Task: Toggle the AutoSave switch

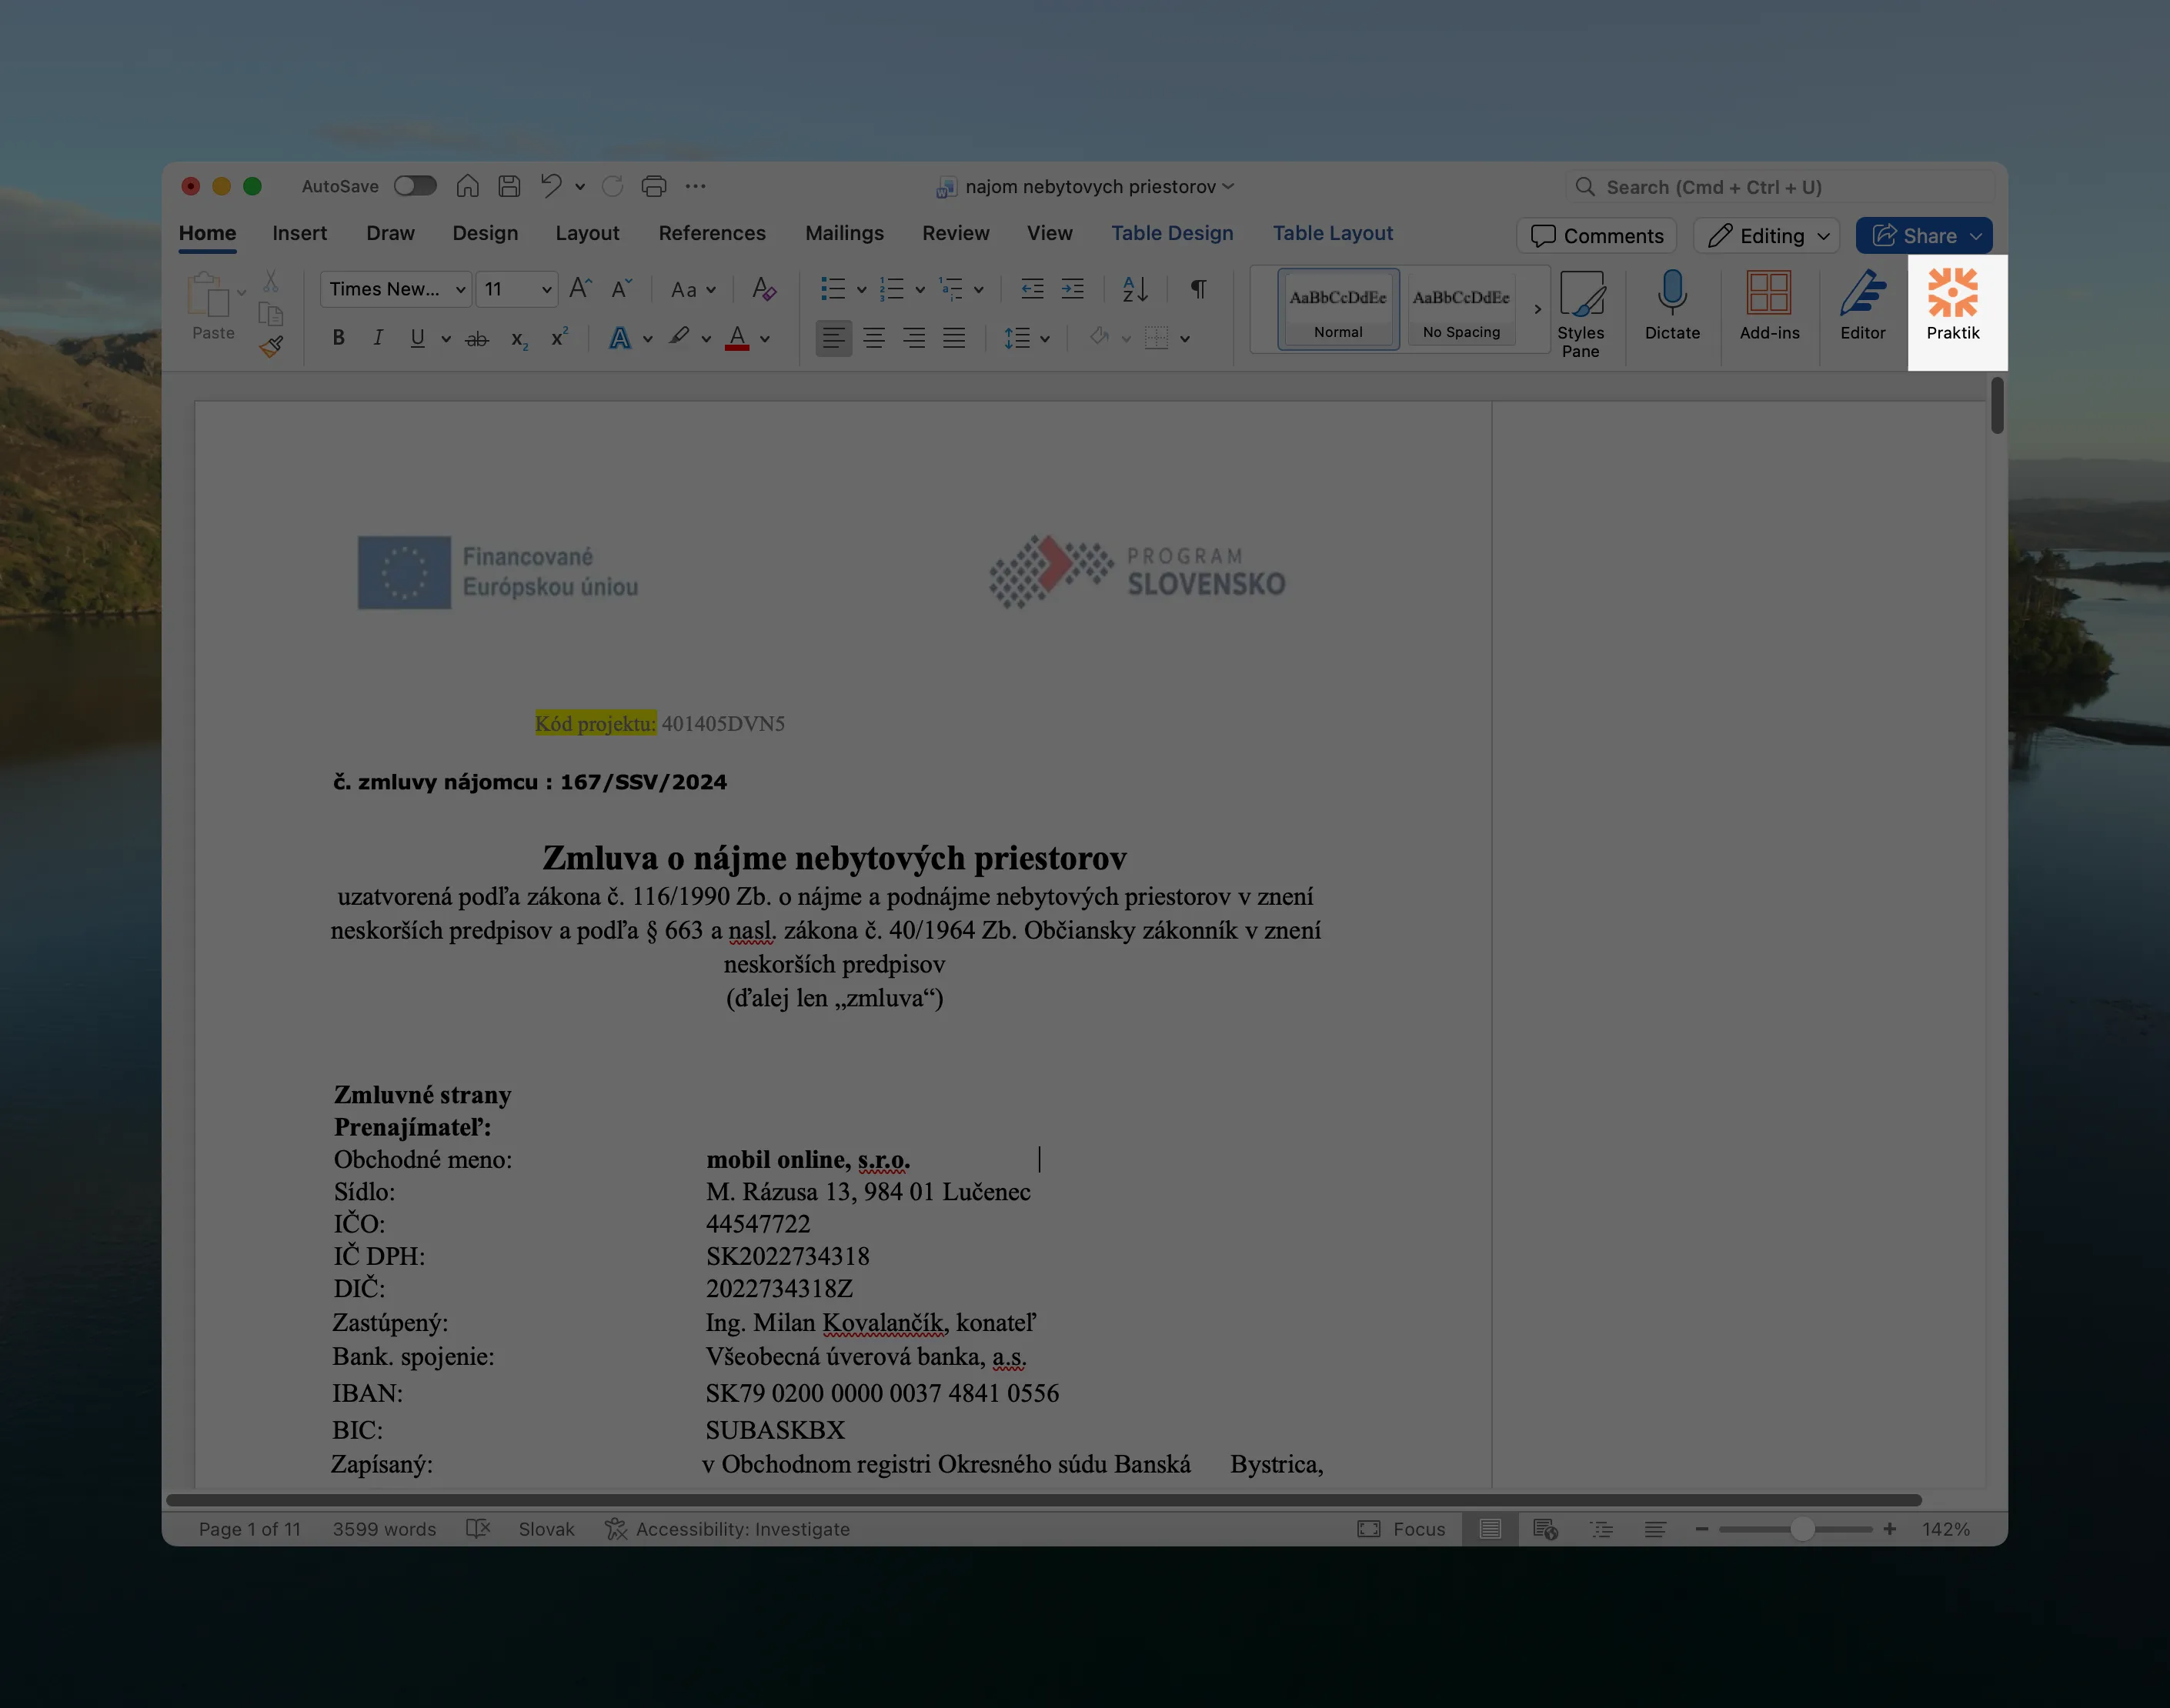Action: (x=415, y=186)
